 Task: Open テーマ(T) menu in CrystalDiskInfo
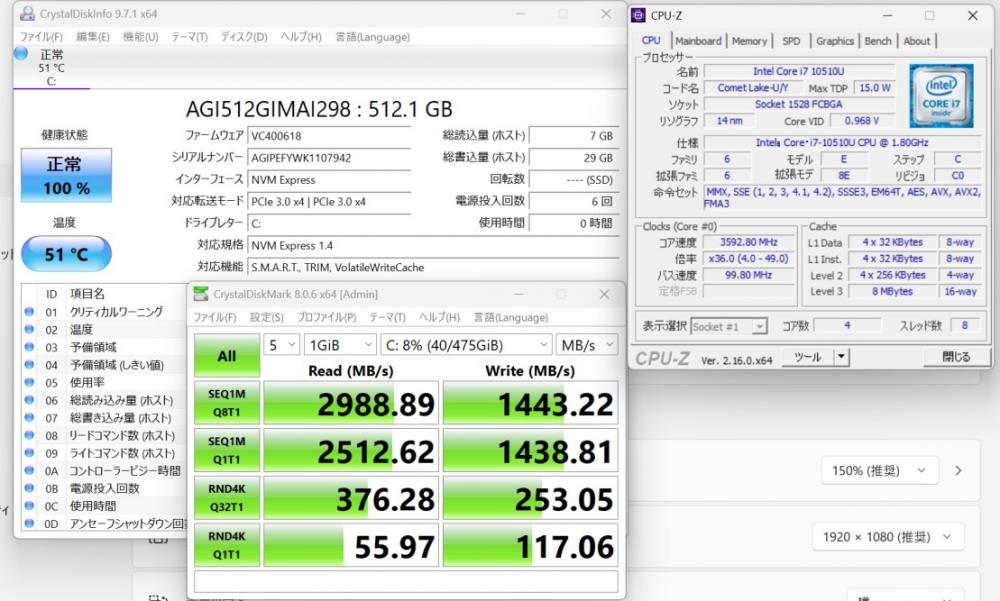tap(189, 37)
